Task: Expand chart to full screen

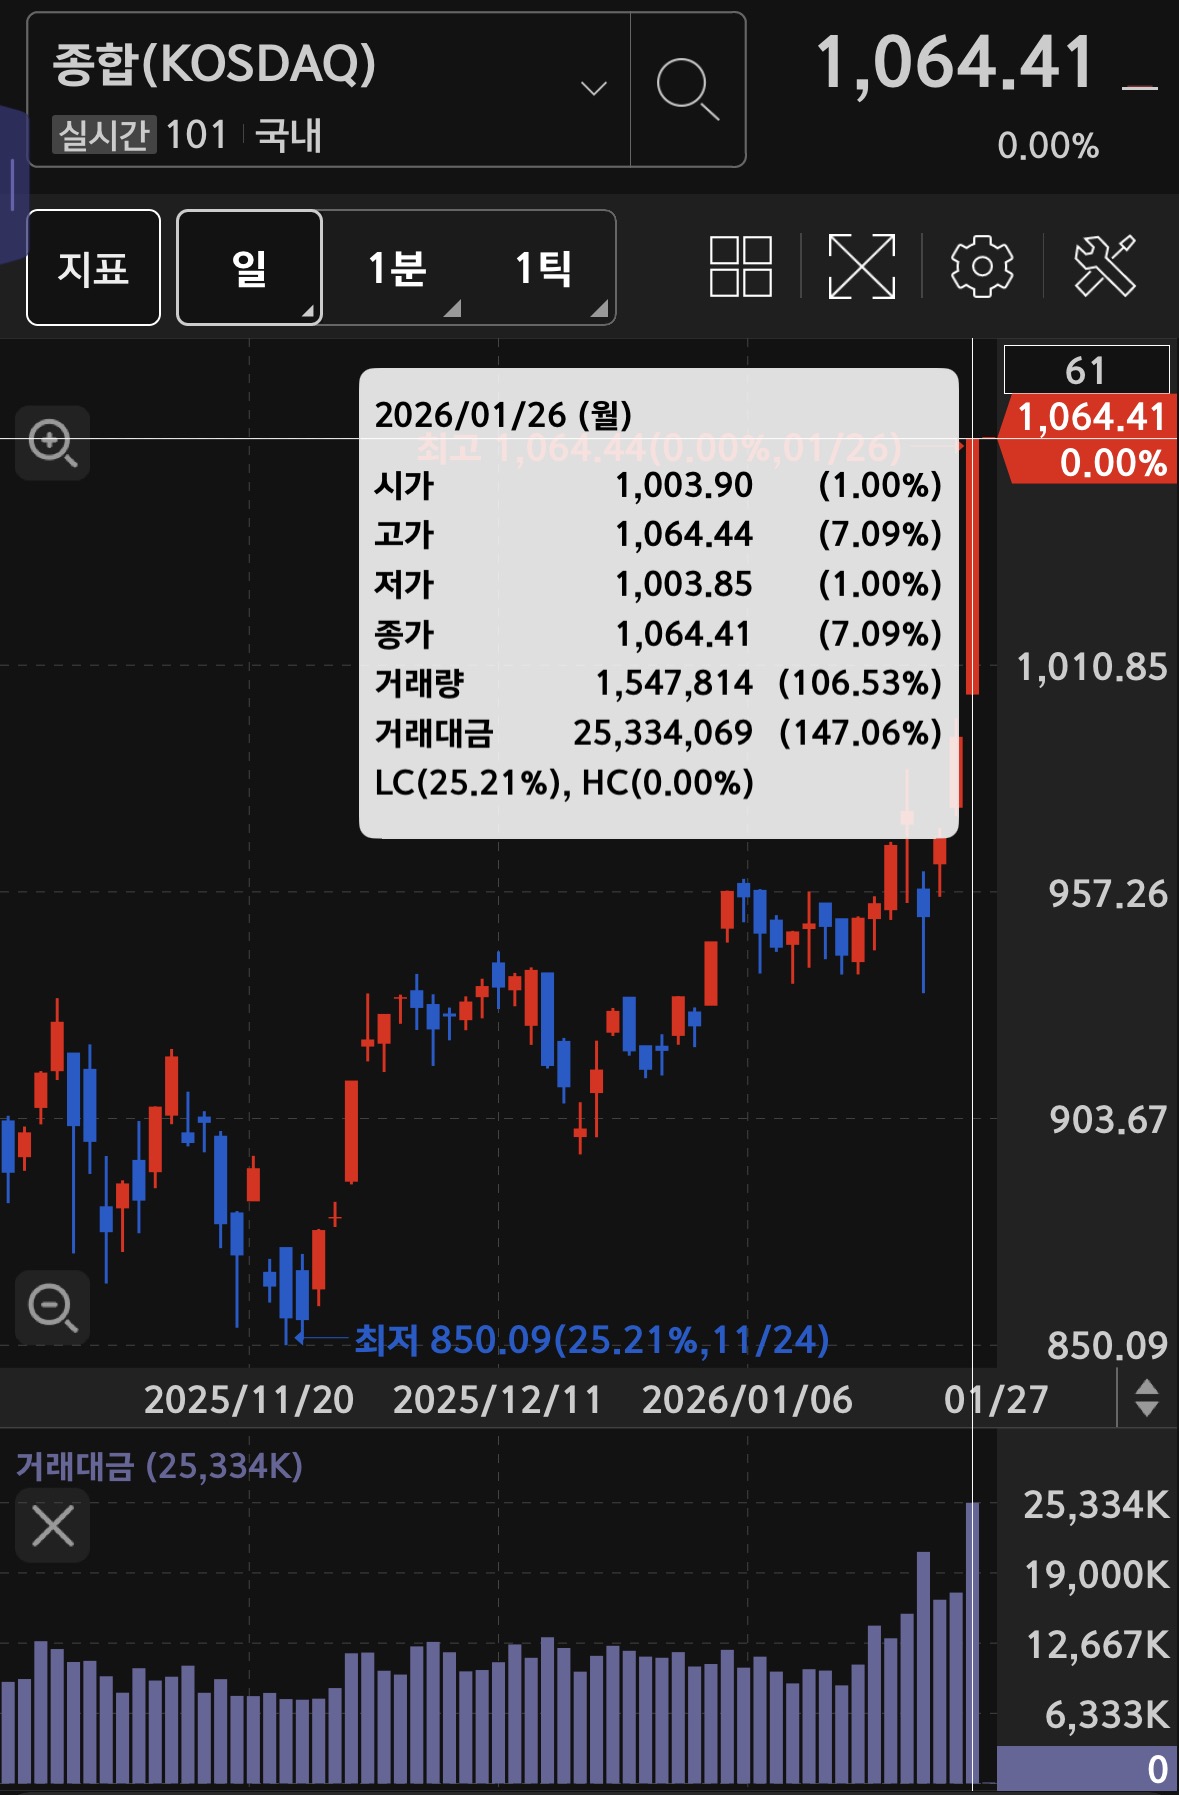Action: point(861,266)
